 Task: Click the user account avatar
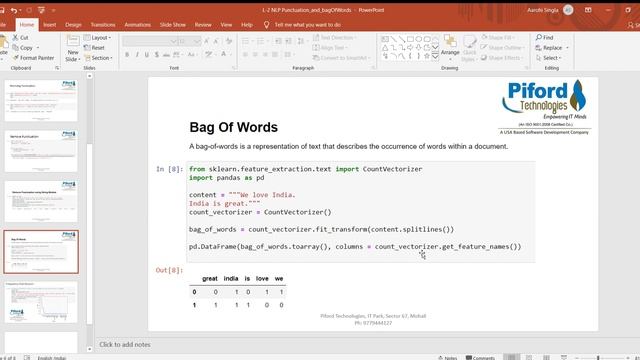click(568, 10)
